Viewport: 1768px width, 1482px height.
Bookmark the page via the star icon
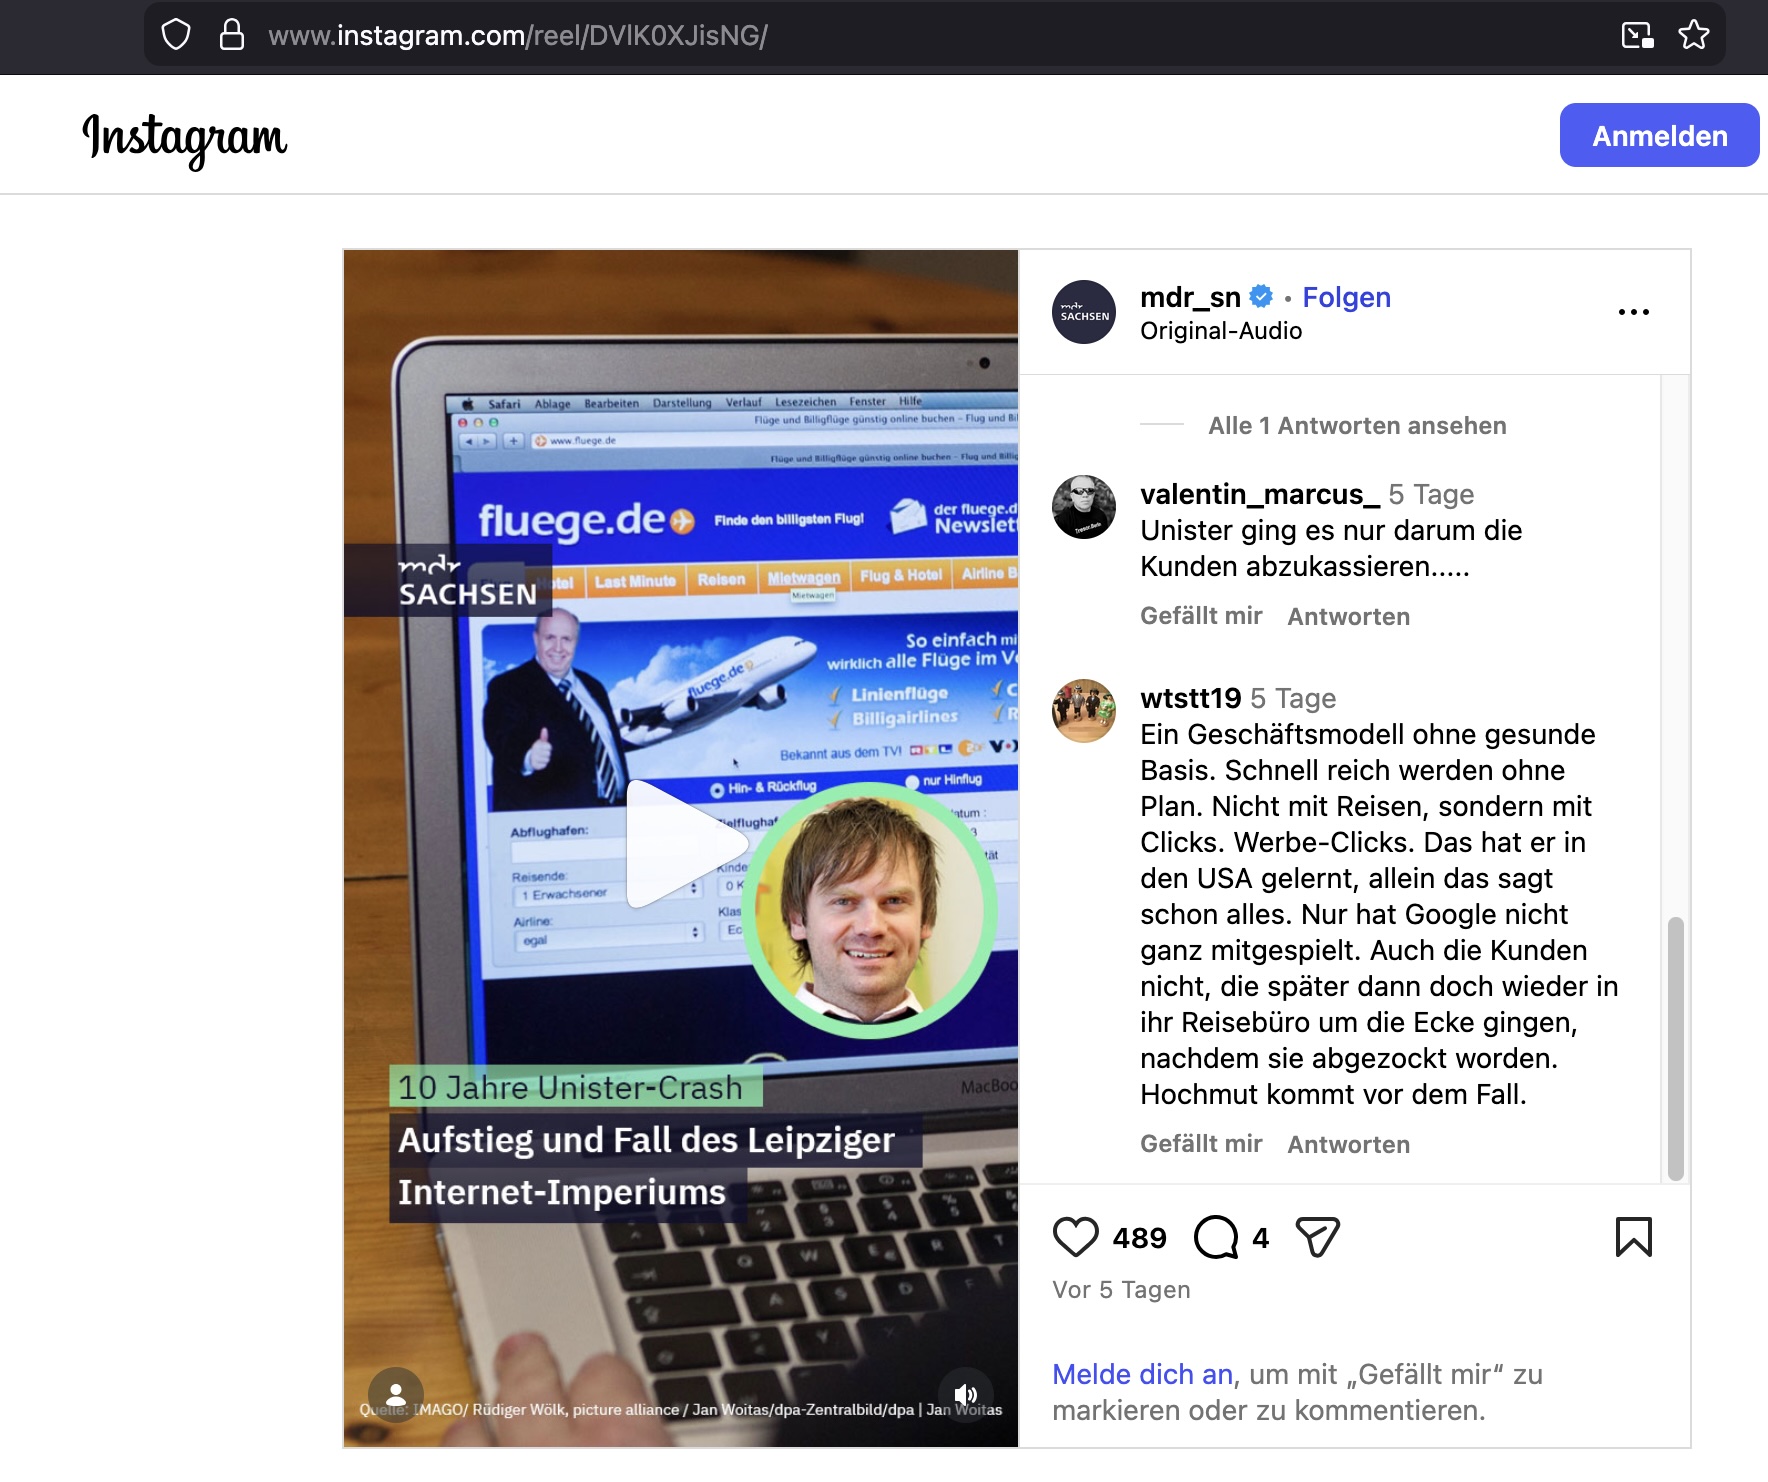point(1694,35)
